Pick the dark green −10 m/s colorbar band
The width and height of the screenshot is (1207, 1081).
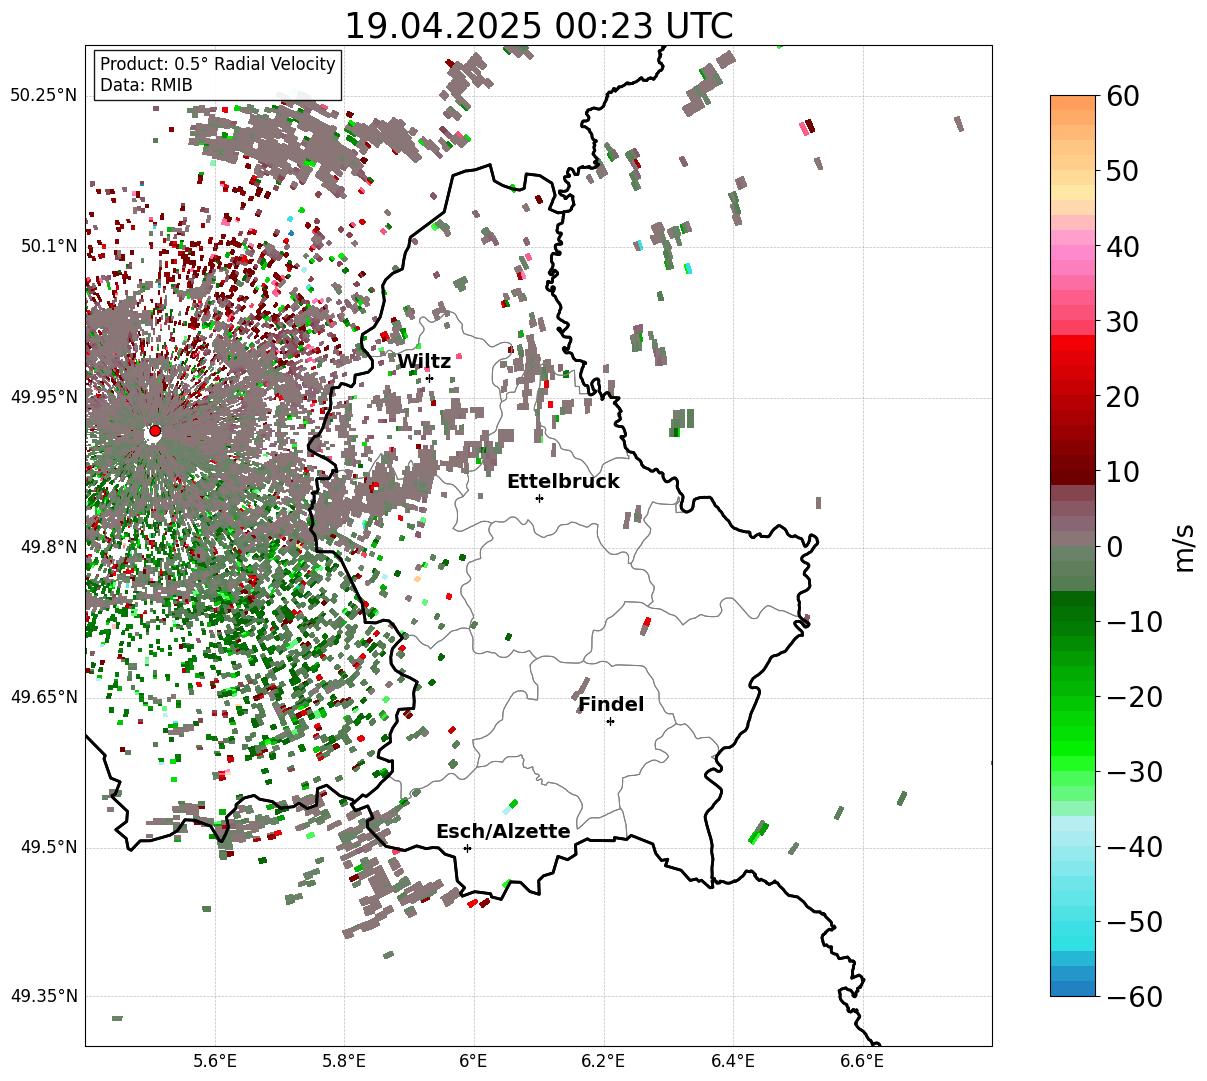click(x=1073, y=622)
